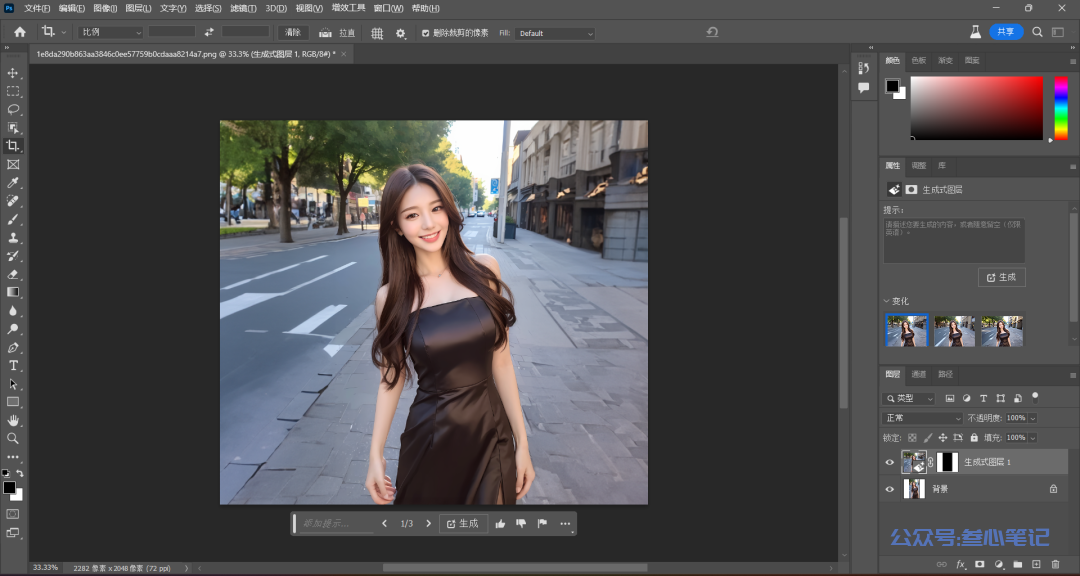Click the 共享 share button
The height and width of the screenshot is (576, 1080).
[x=1006, y=32]
